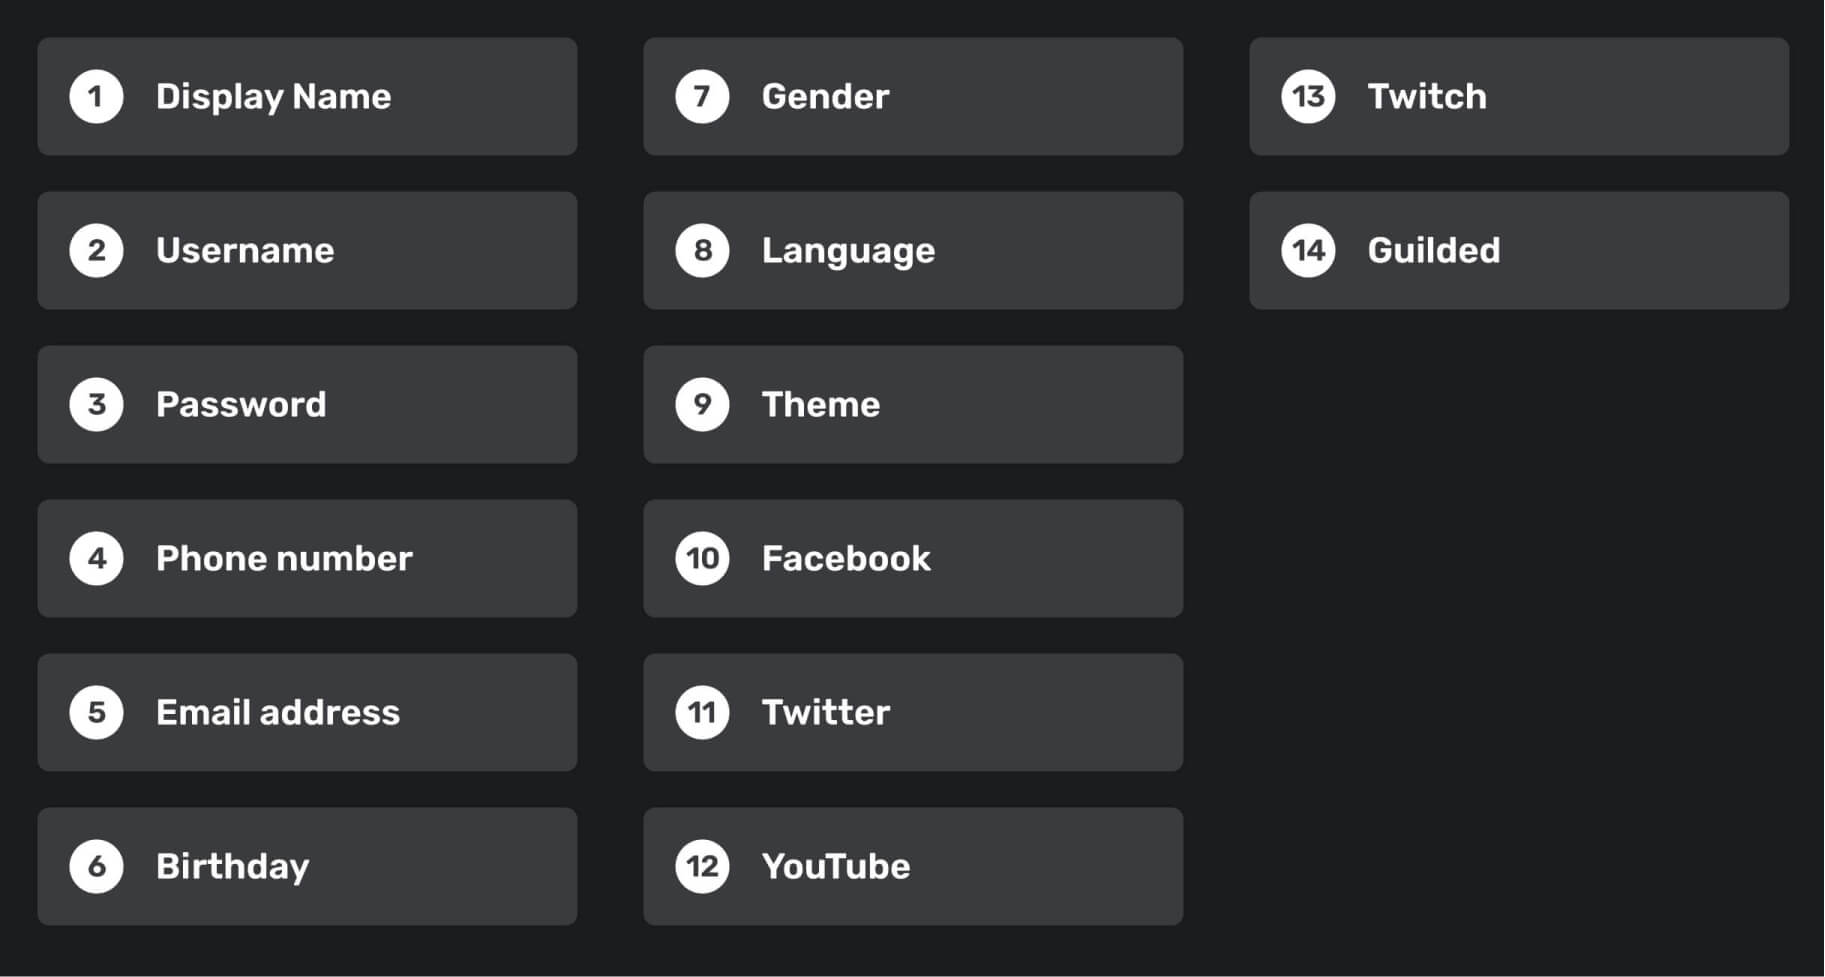Click the Theme label text
This screenshot has height=977, width=1825.
[x=821, y=405]
